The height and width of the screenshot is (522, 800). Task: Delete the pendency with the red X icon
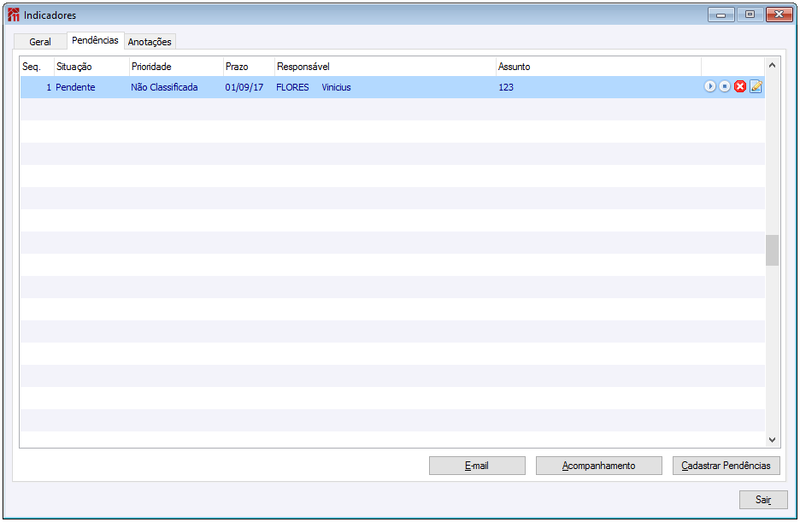(x=740, y=87)
